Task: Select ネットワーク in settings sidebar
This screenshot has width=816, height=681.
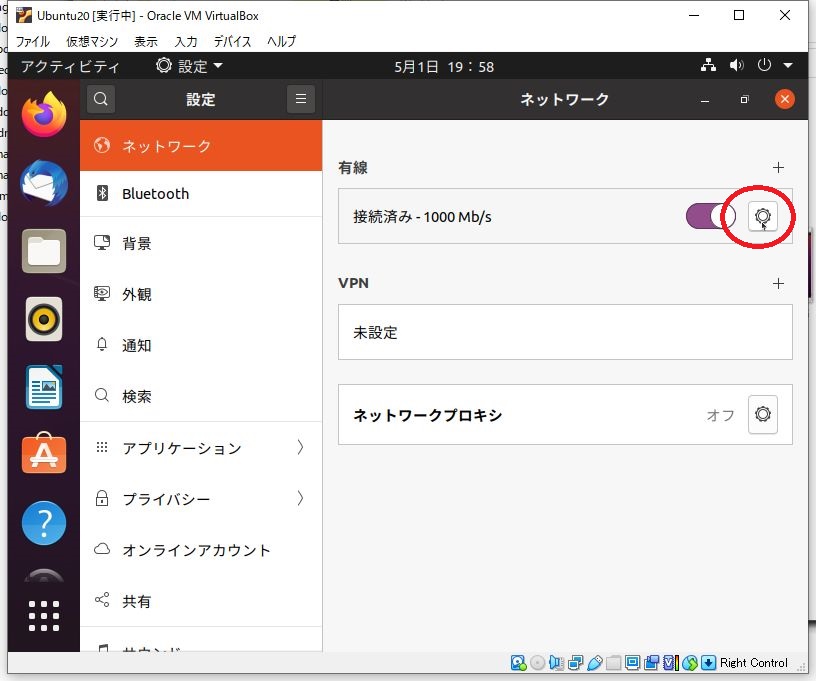Action: point(201,145)
